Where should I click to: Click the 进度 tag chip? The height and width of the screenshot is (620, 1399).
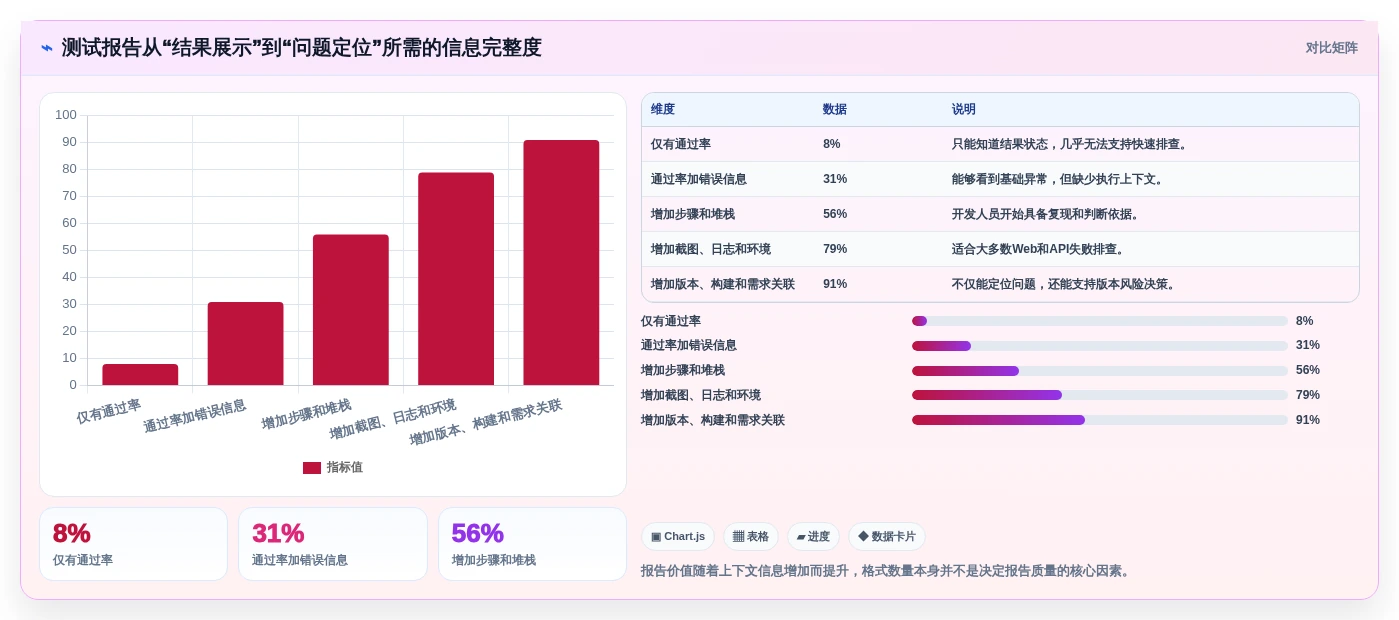point(813,536)
